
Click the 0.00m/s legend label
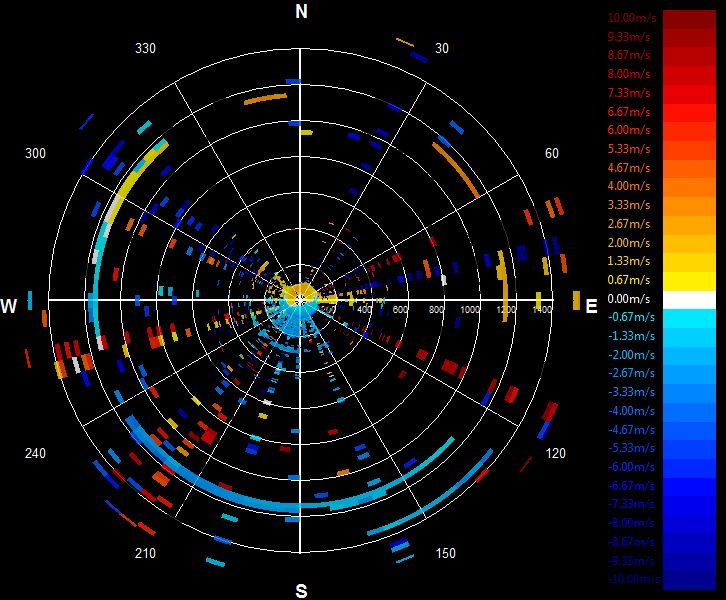click(629, 299)
